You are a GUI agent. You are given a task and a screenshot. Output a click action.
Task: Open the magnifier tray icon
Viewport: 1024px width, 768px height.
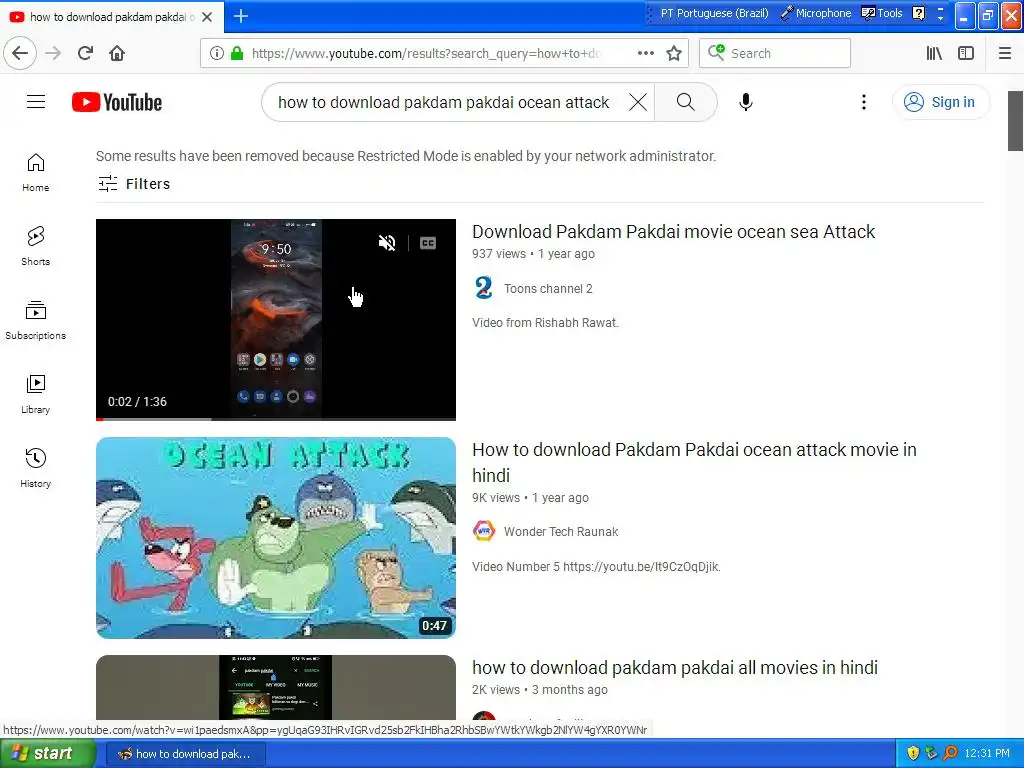coord(950,754)
